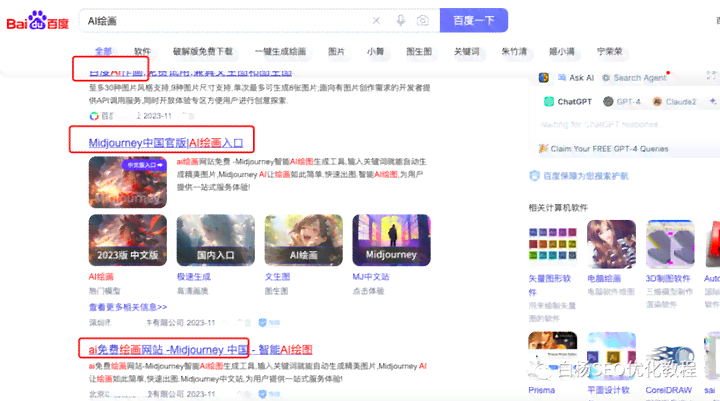Click the 文生图 sublink

(277, 277)
